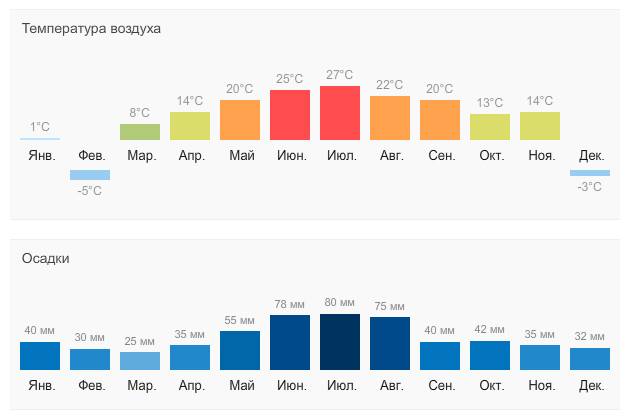Click the March 25 мм precipitation bar
Viewport: 630px width, 420px height.
[140, 361]
